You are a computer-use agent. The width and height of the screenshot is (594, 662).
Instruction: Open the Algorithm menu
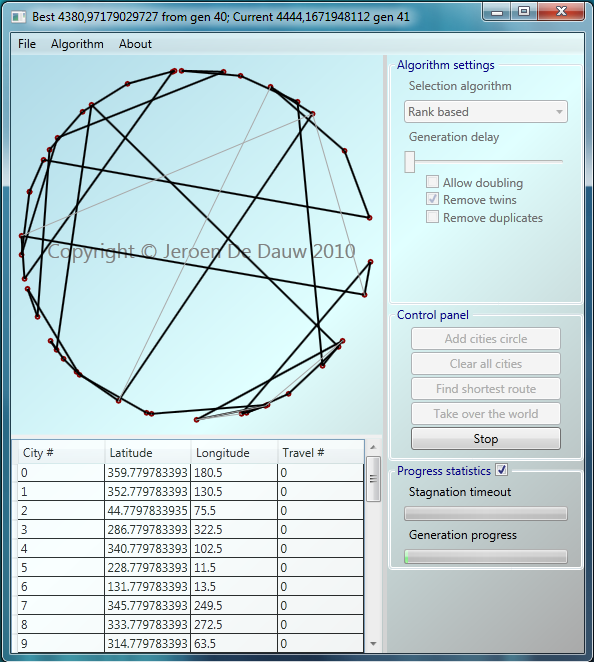coord(77,44)
